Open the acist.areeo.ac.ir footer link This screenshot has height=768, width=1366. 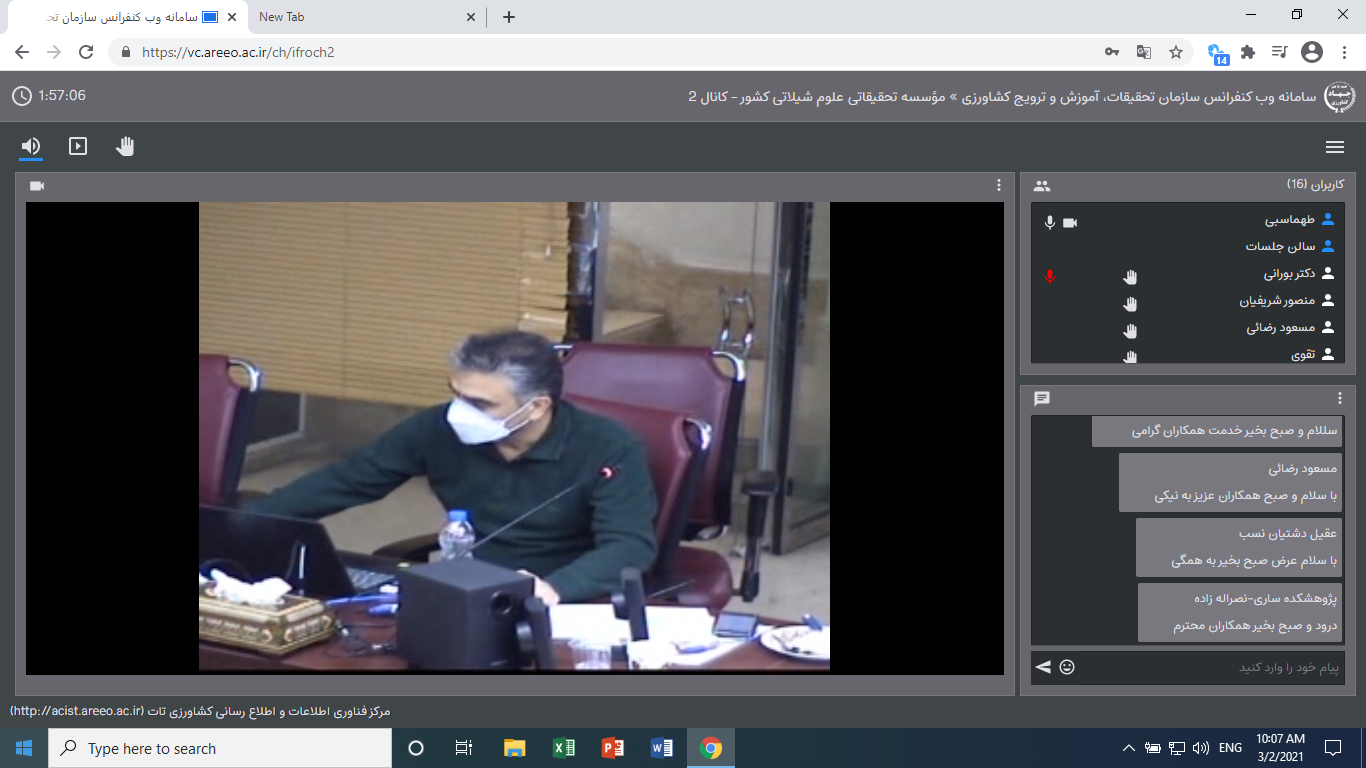(x=78, y=711)
